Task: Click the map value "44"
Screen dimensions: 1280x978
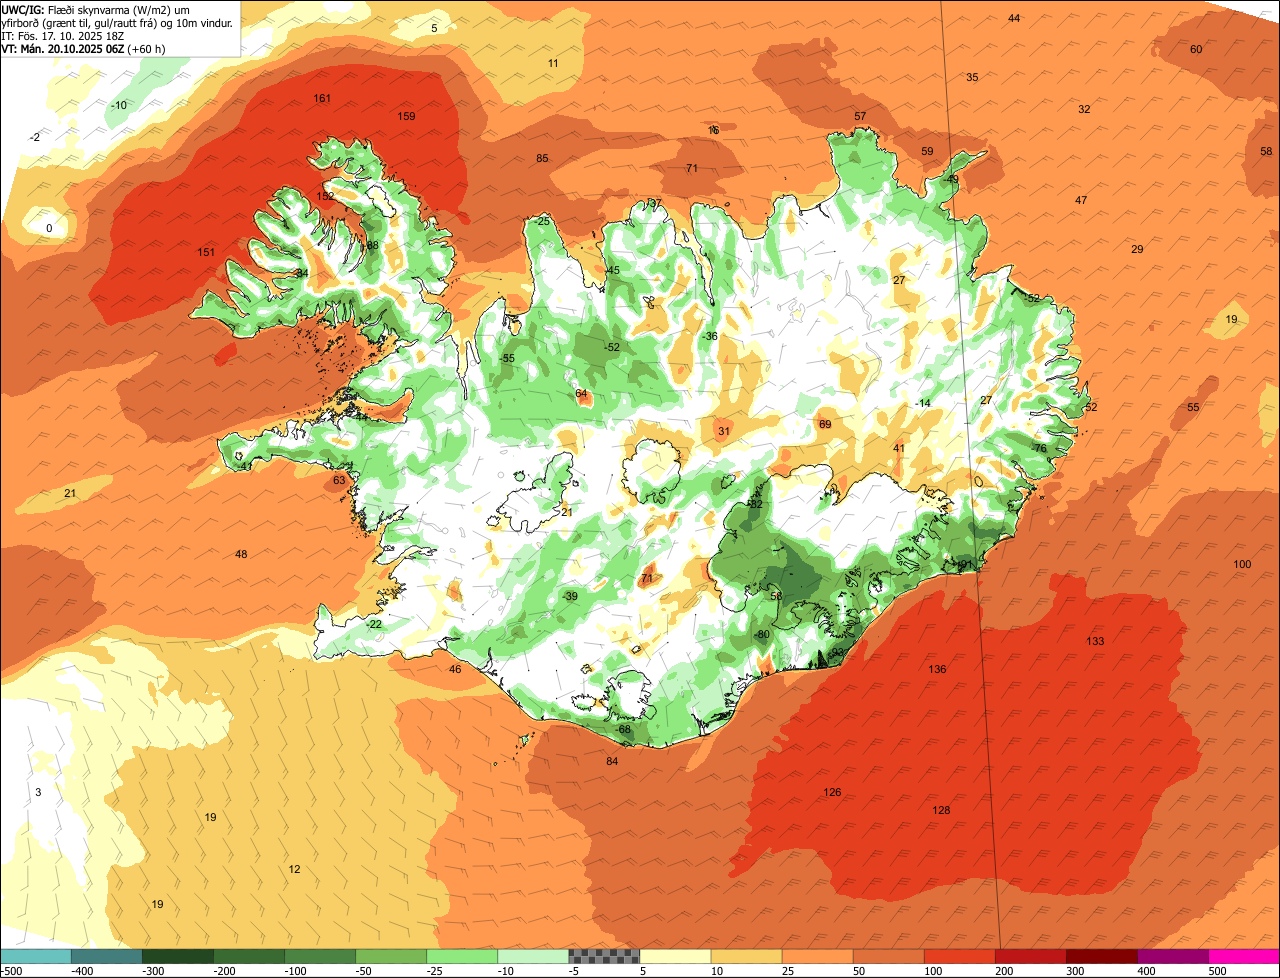Action: click(x=1014, y=18)
